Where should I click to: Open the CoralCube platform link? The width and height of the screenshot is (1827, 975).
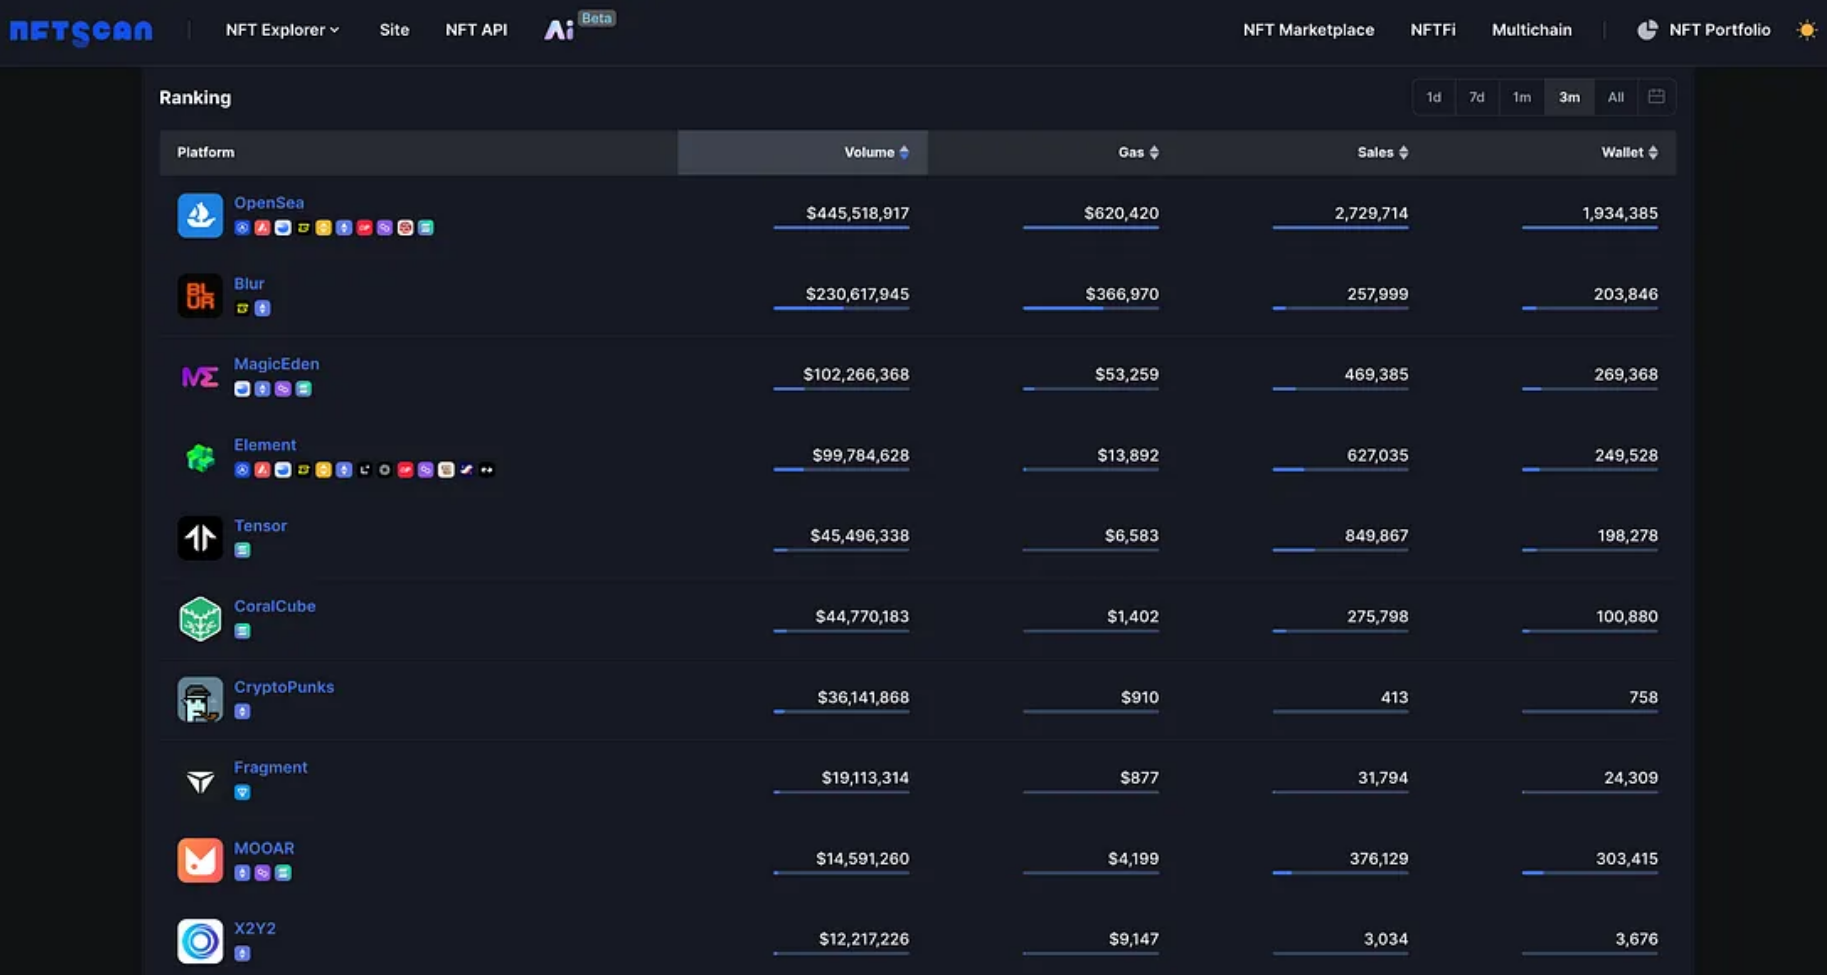275,606
